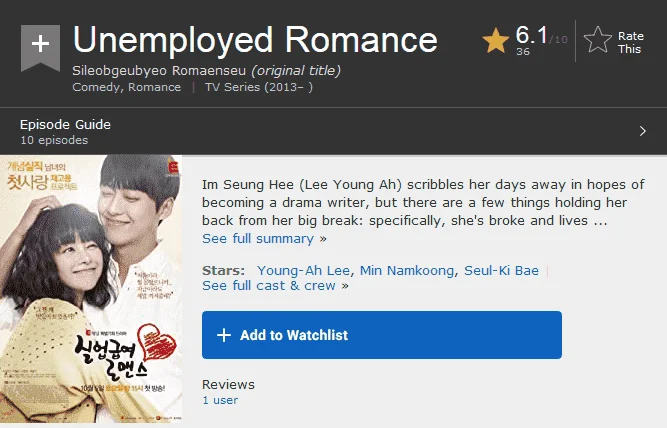Open Young-Ah Lee's profile link
Screen dimensions: 667x428
tap(303, 271)
